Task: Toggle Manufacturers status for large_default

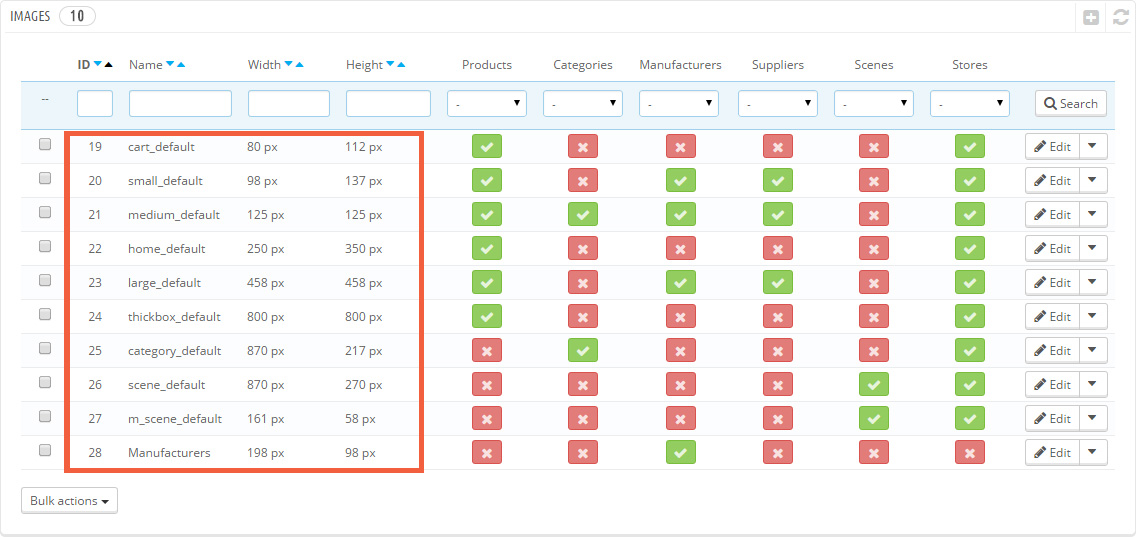Action: pyautogui.click(x=680, y=283)
